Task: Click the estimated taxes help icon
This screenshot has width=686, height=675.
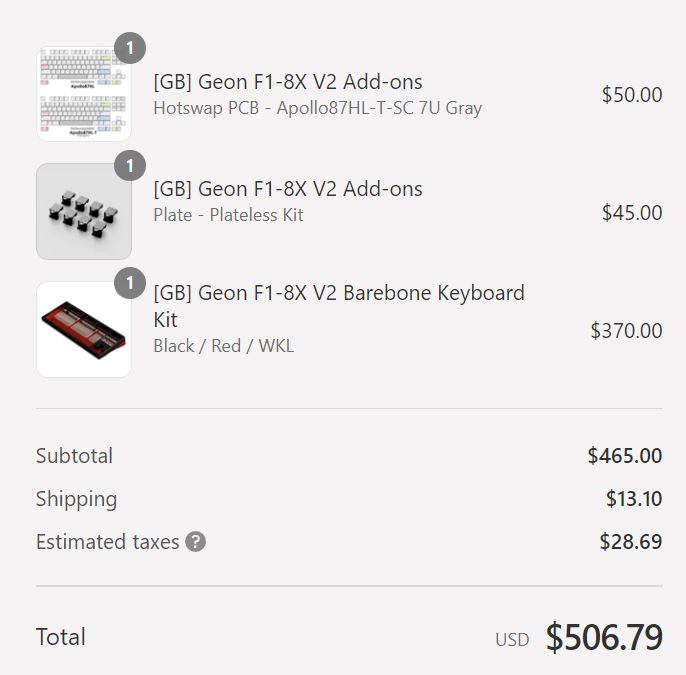Action: [196, 542]
